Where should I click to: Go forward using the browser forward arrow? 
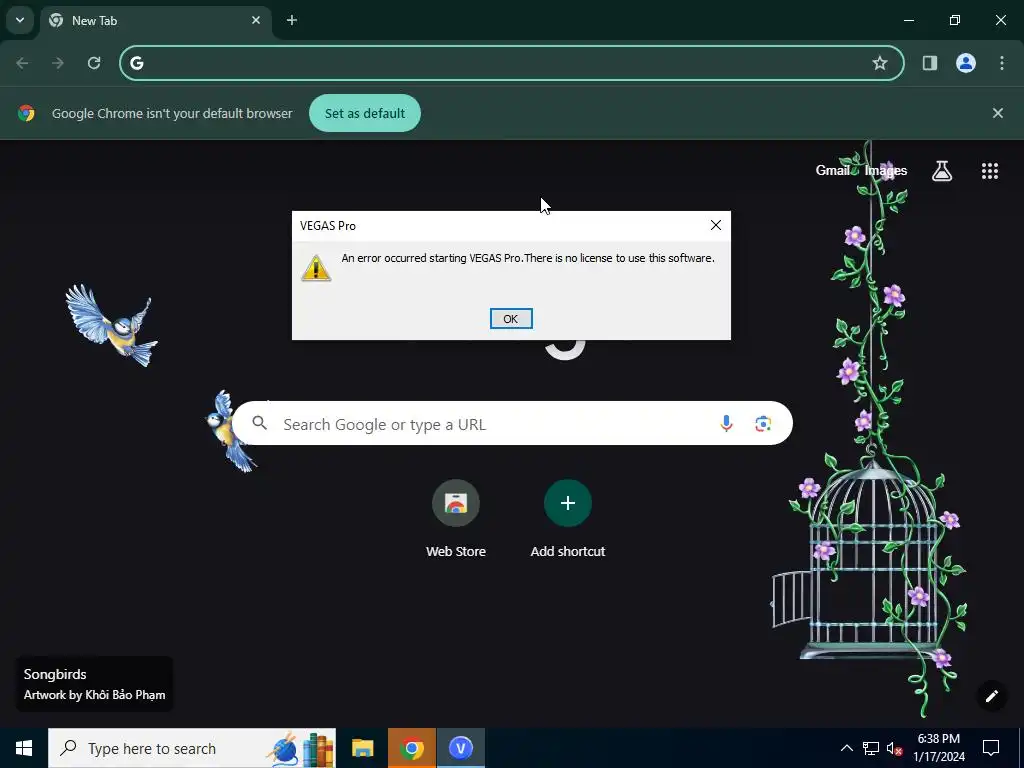click(x=58, y=63)
